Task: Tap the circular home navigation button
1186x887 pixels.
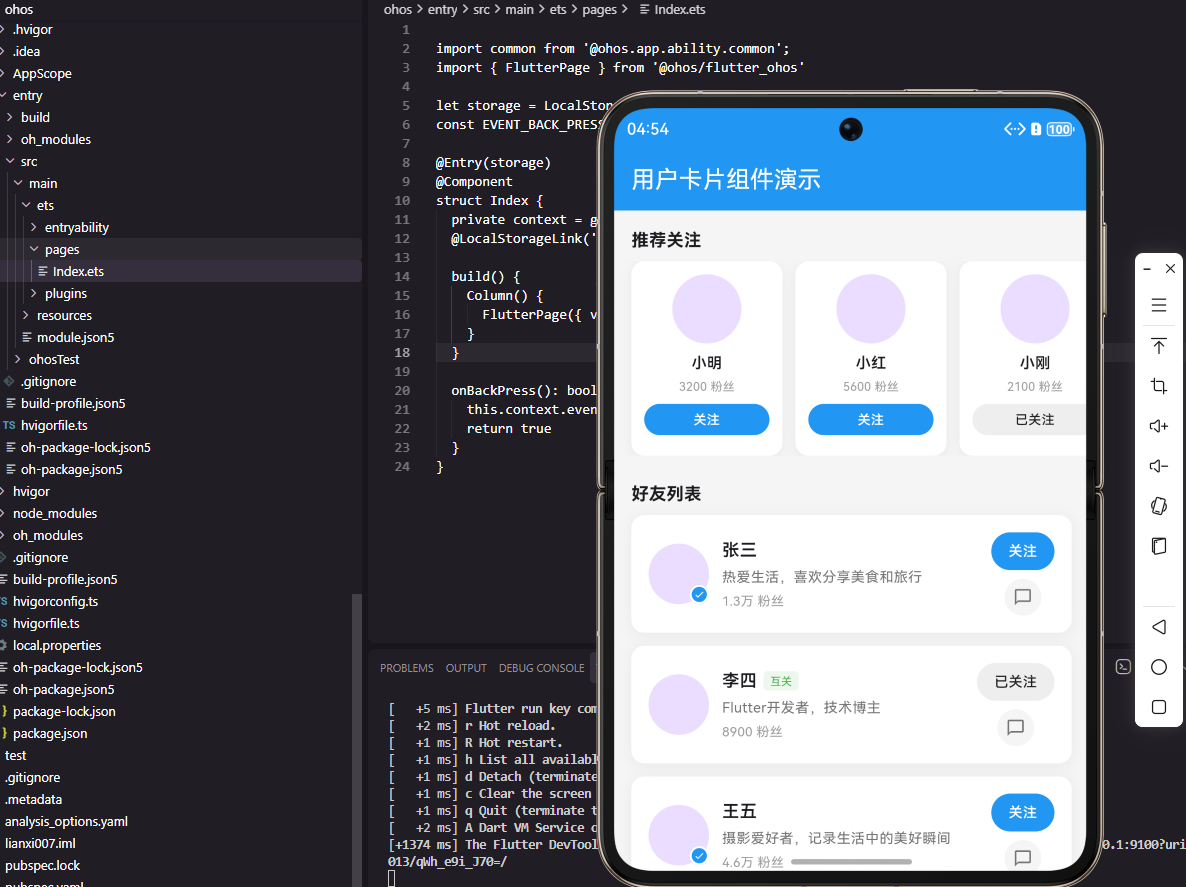Action: 1158,667
